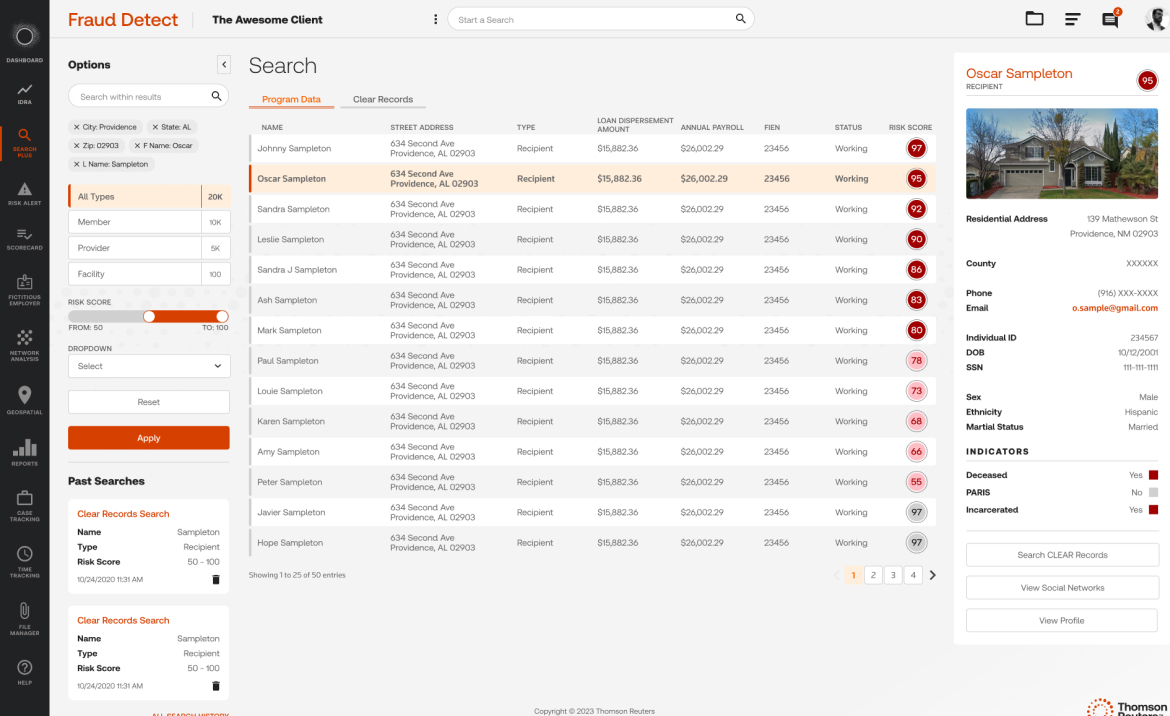Viewport: 1170px width, 716px height.
Task: Open the o.sample@gmail.com email link
Action: pos(1115,308)
